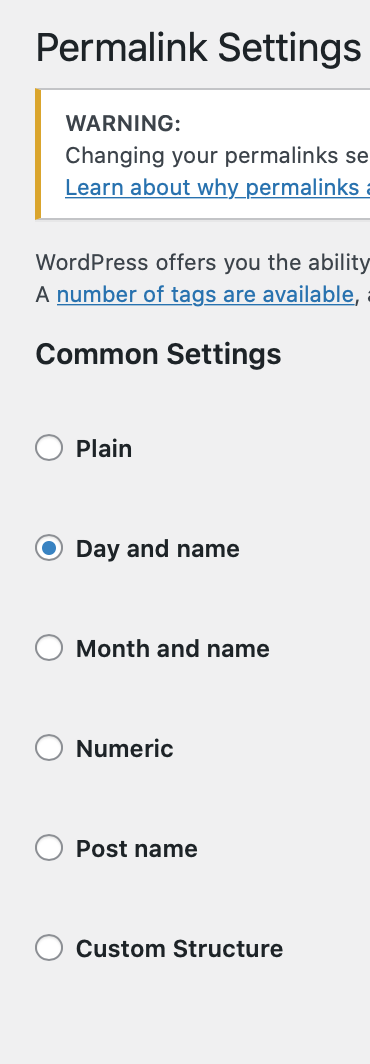Click the 'Plain' label text

coord(104,449)
